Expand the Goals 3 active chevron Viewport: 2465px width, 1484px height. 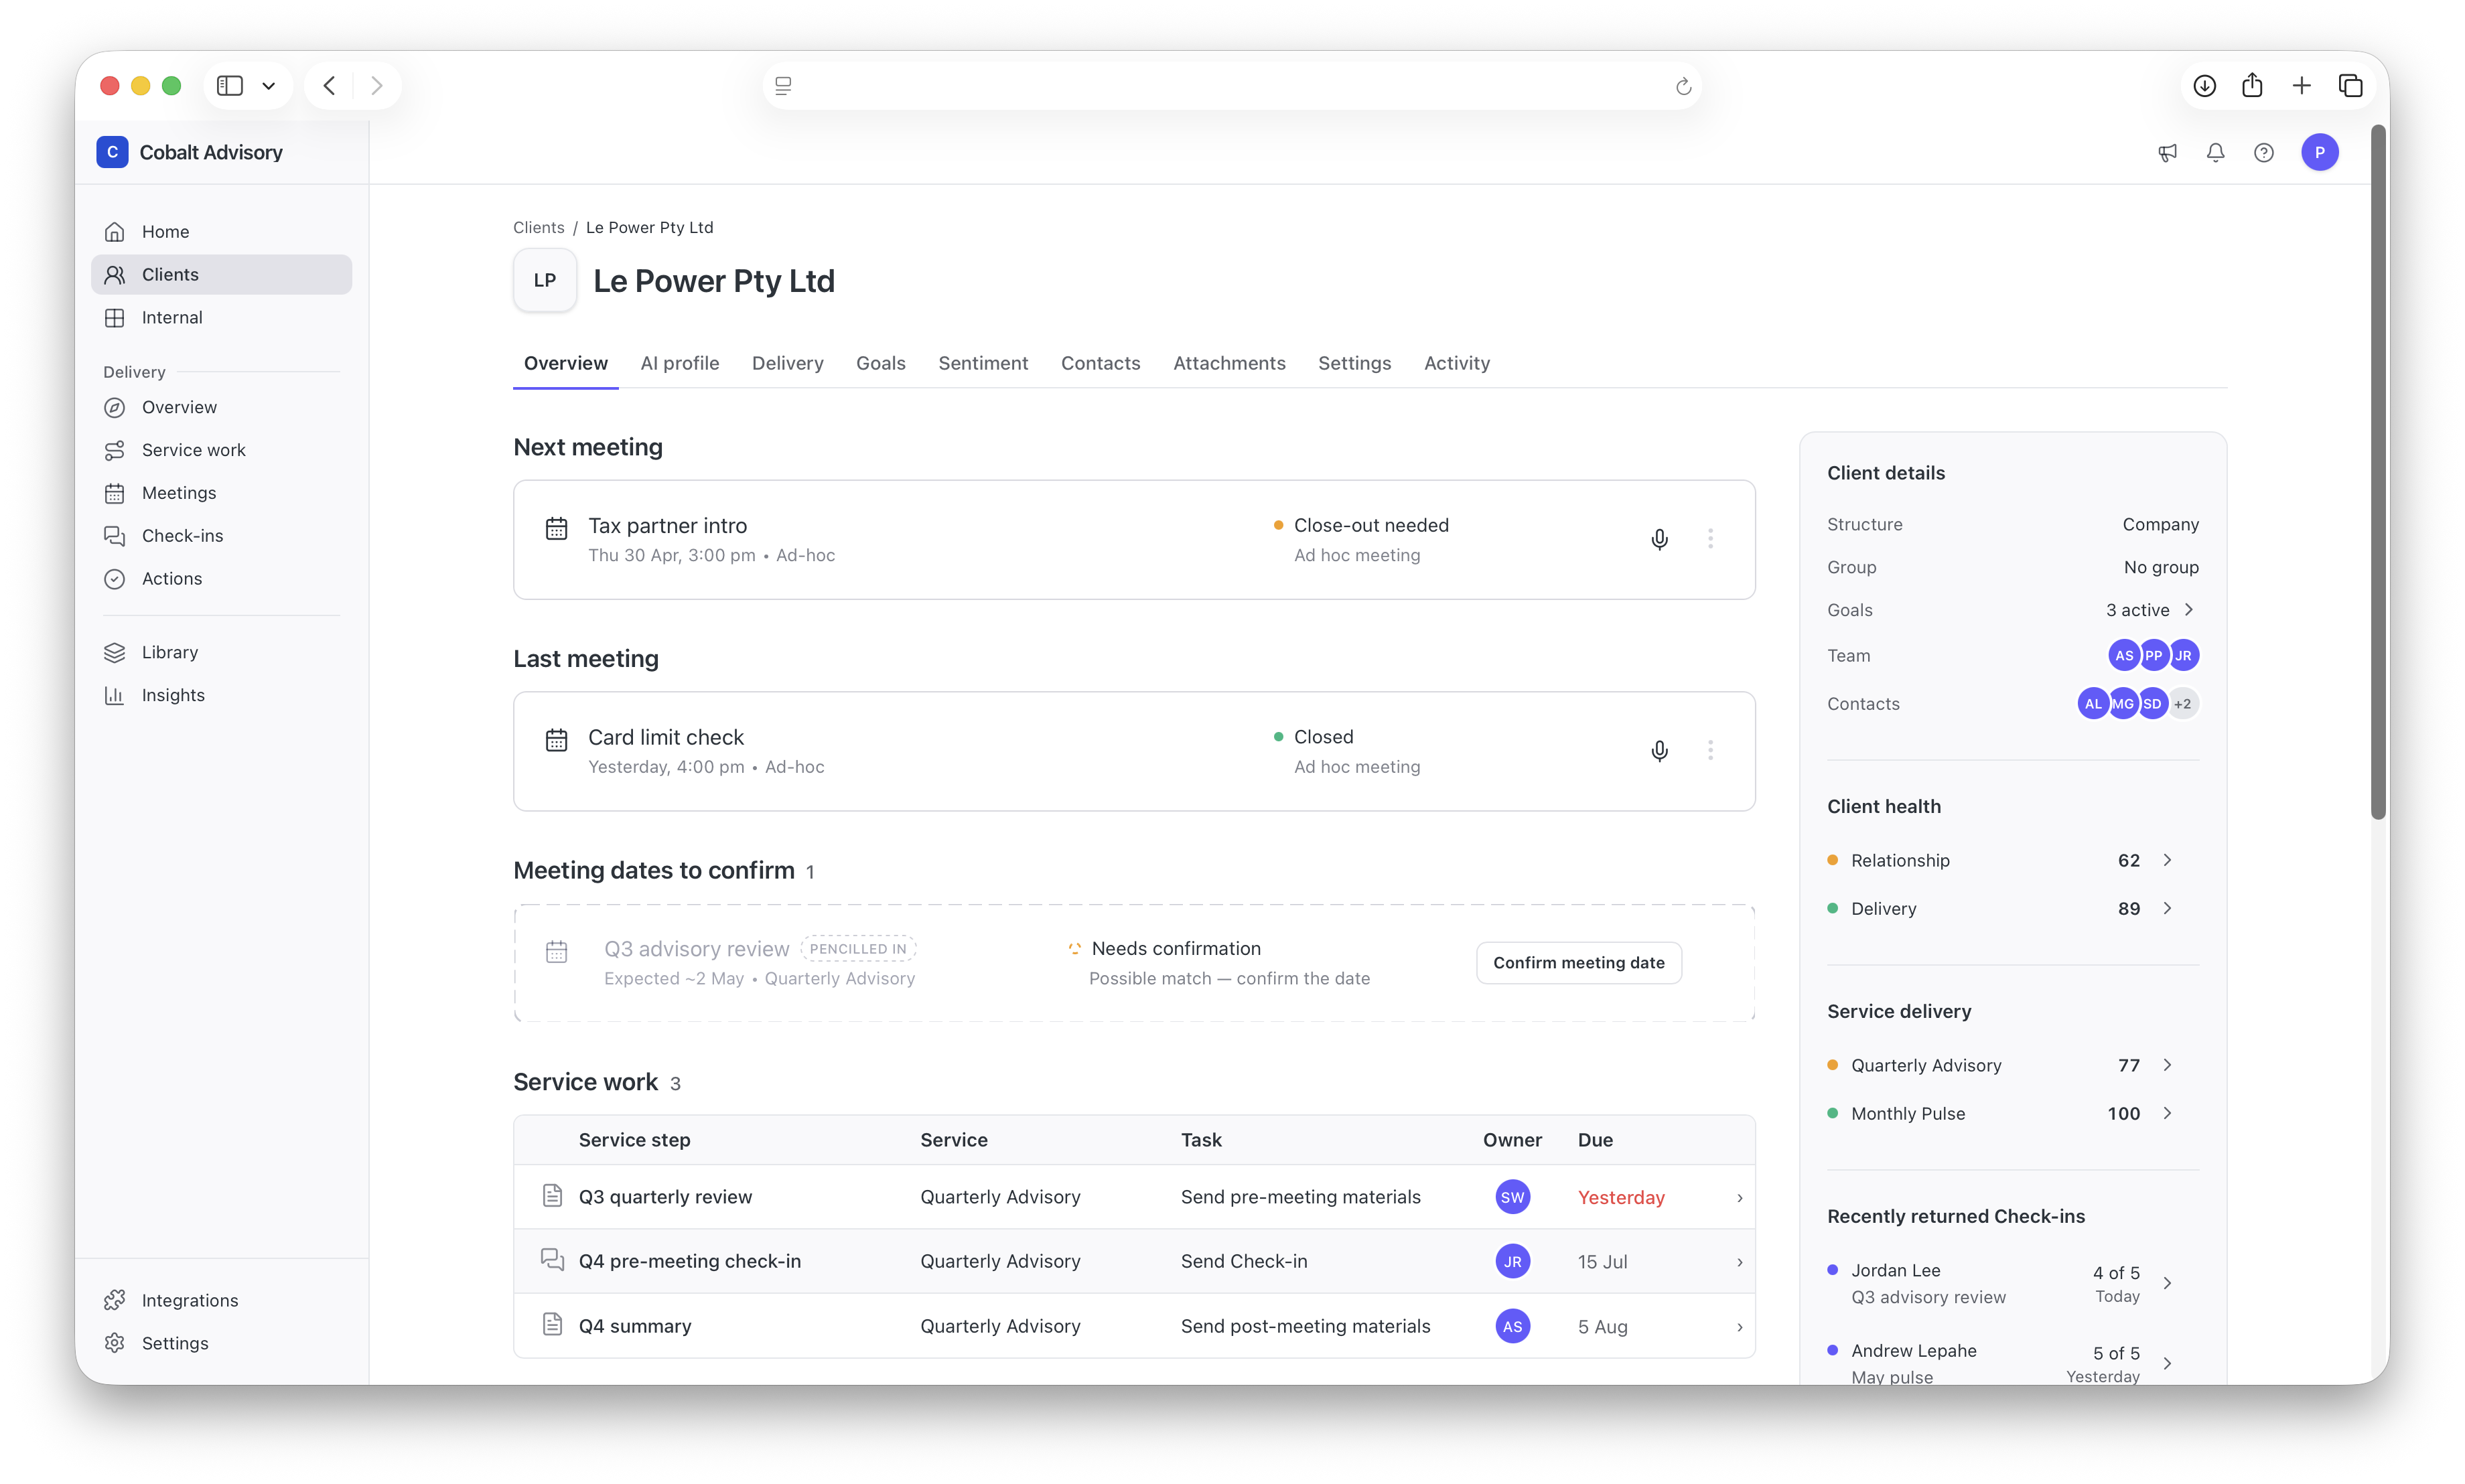[2189, 610]
